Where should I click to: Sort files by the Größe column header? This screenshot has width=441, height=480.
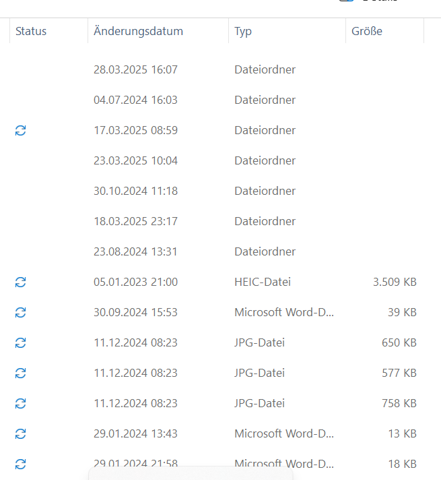[x=385, y=31]
